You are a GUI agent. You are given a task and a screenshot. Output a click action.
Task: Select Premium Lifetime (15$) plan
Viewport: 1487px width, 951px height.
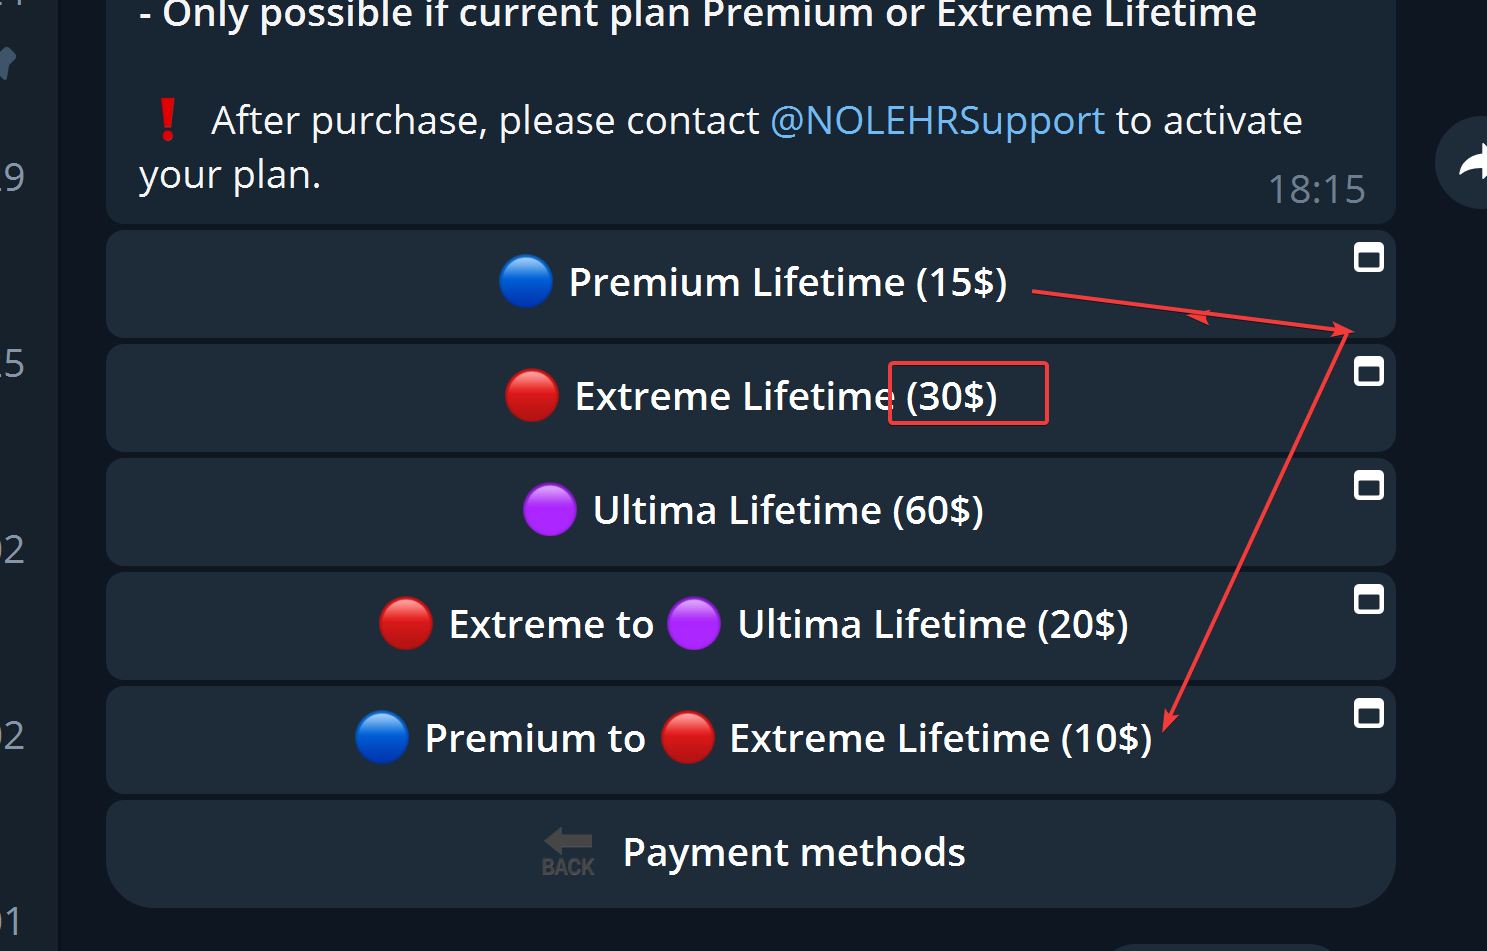787,283
